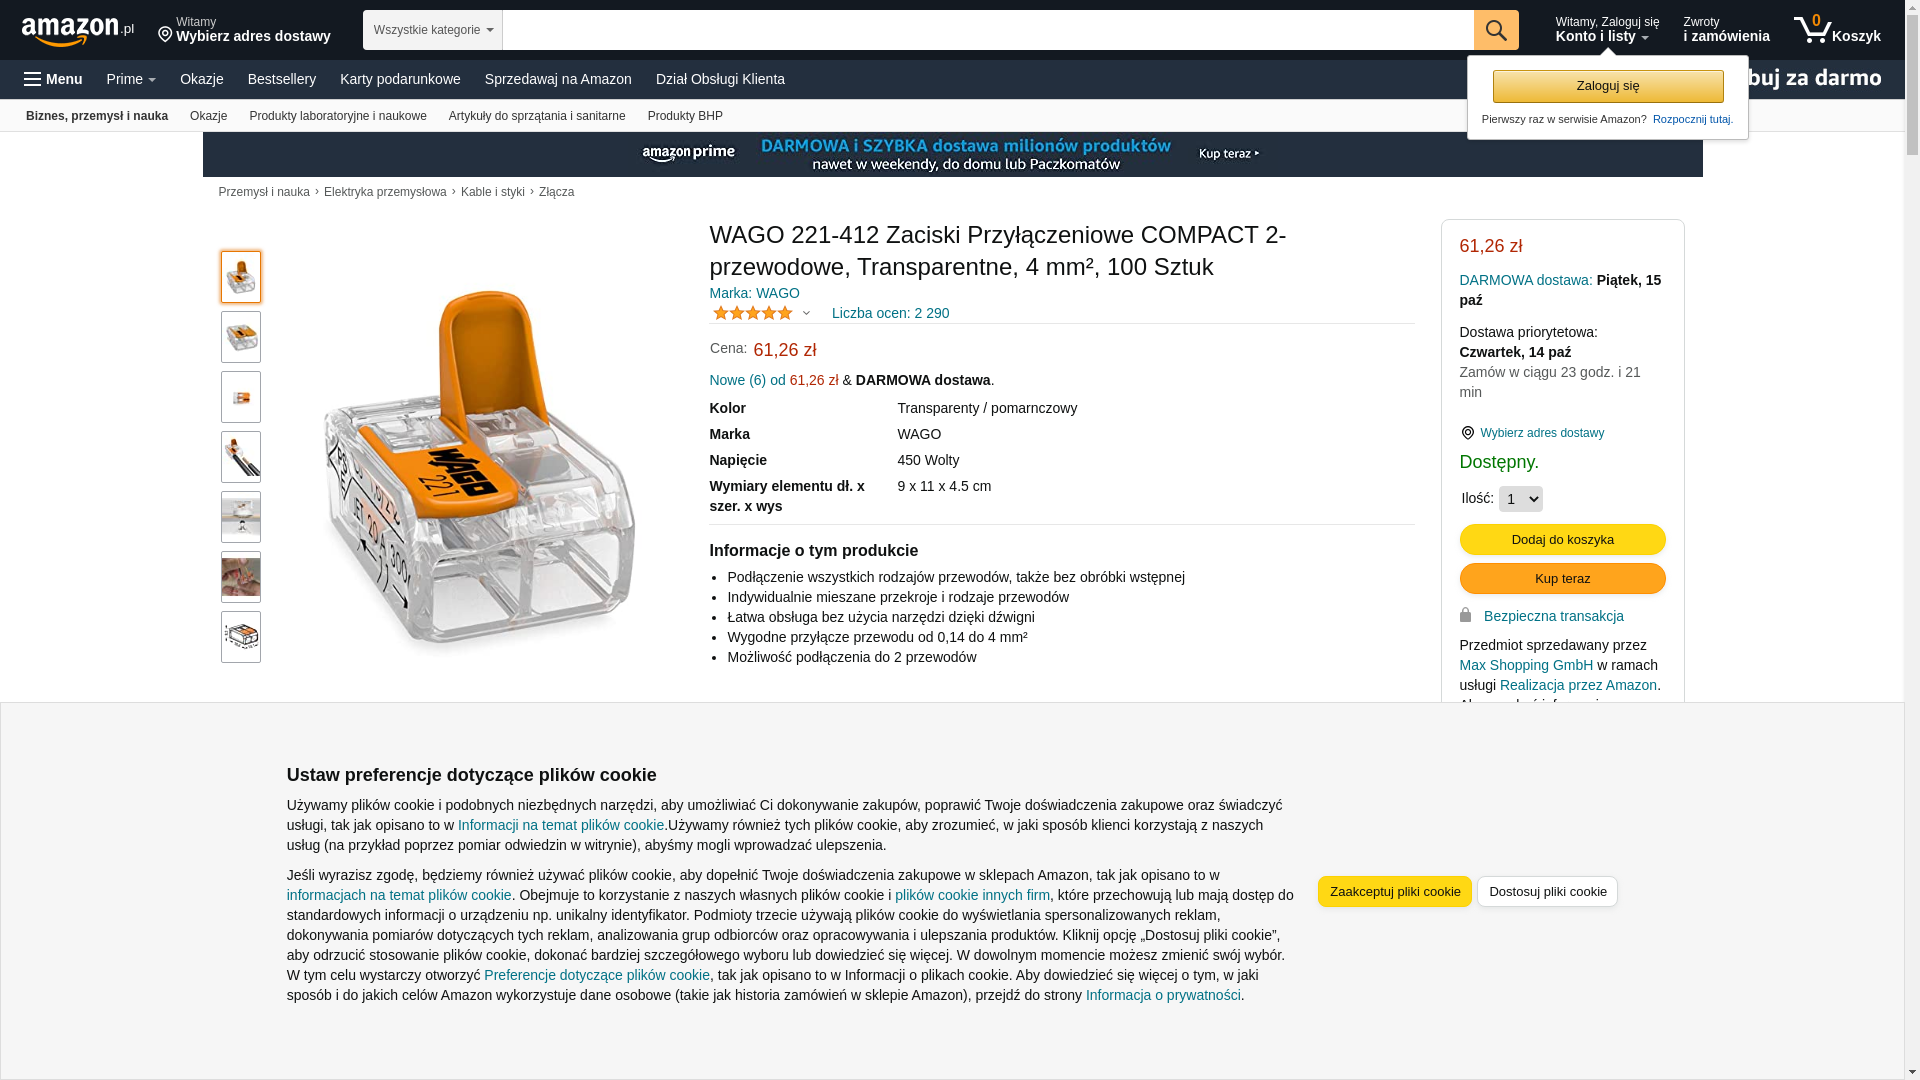1920x1080 pixels.
Task: Open the Ilość quantity dropdown
Action: tap(1521, 499)
